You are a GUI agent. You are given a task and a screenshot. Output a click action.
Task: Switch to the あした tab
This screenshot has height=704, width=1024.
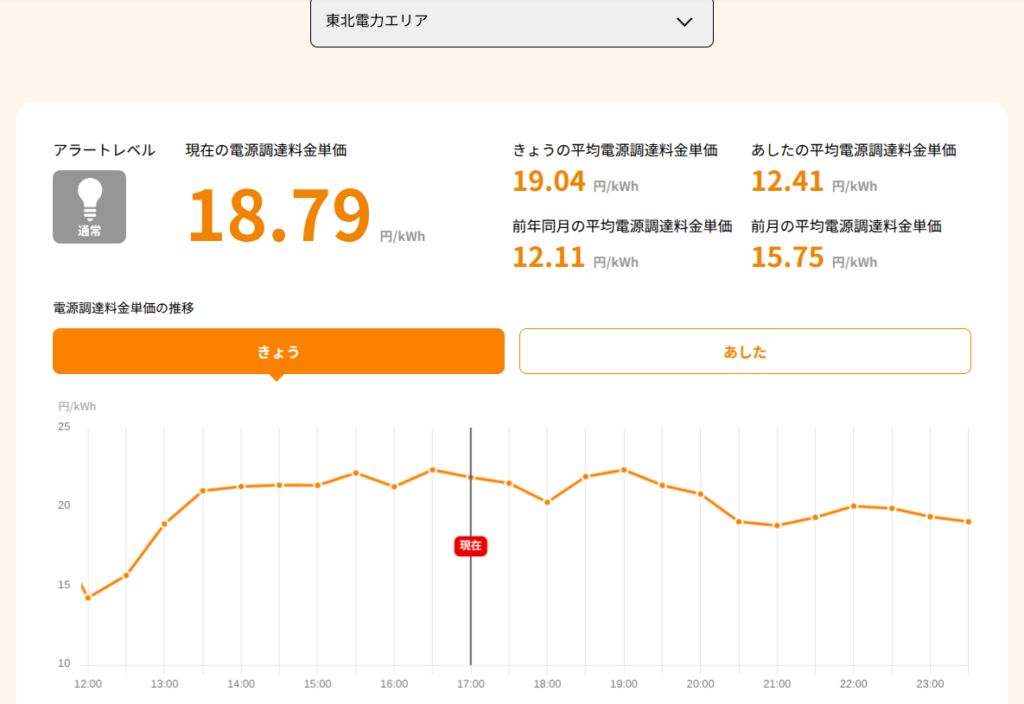point(744,351)
